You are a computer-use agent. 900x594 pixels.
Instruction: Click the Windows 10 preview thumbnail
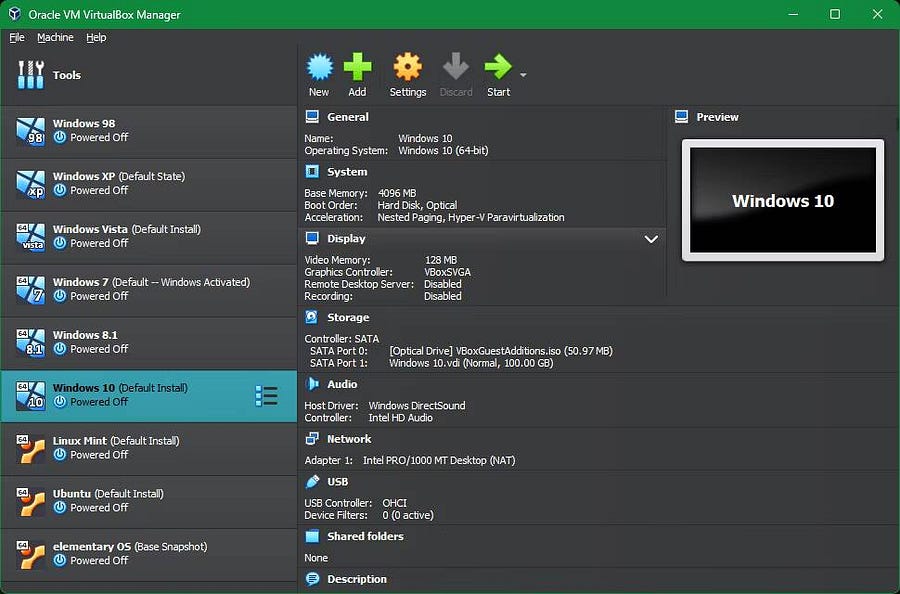(x=782, y=200)
